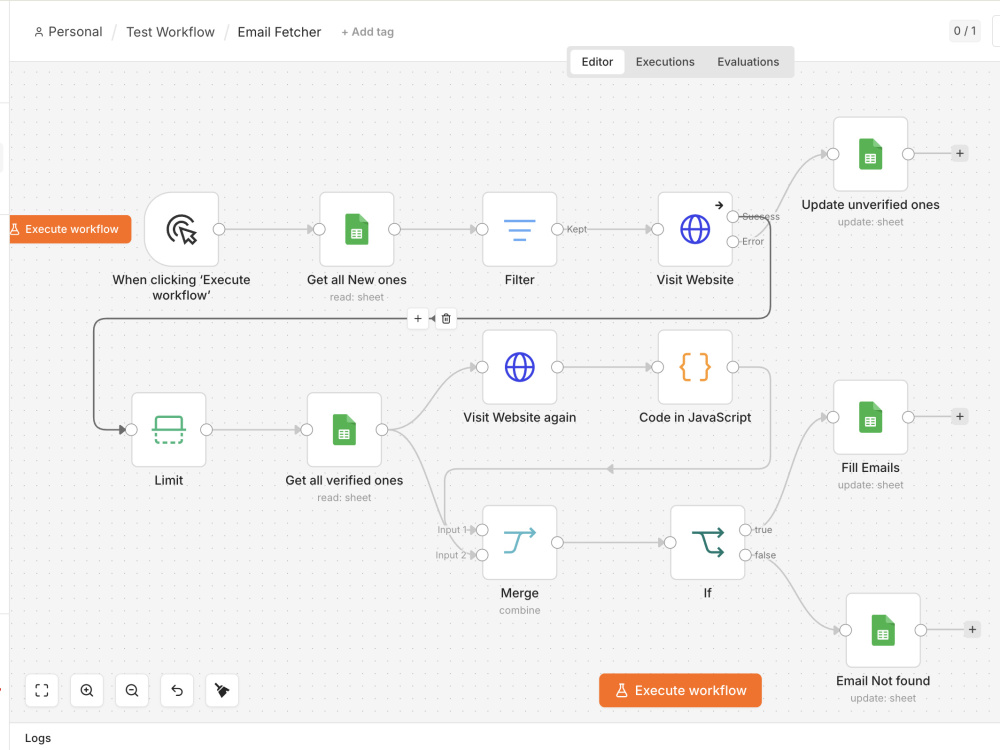Select the Filter node icon
This screenshot has width=1000, height=750.
(x=520, y=230)
